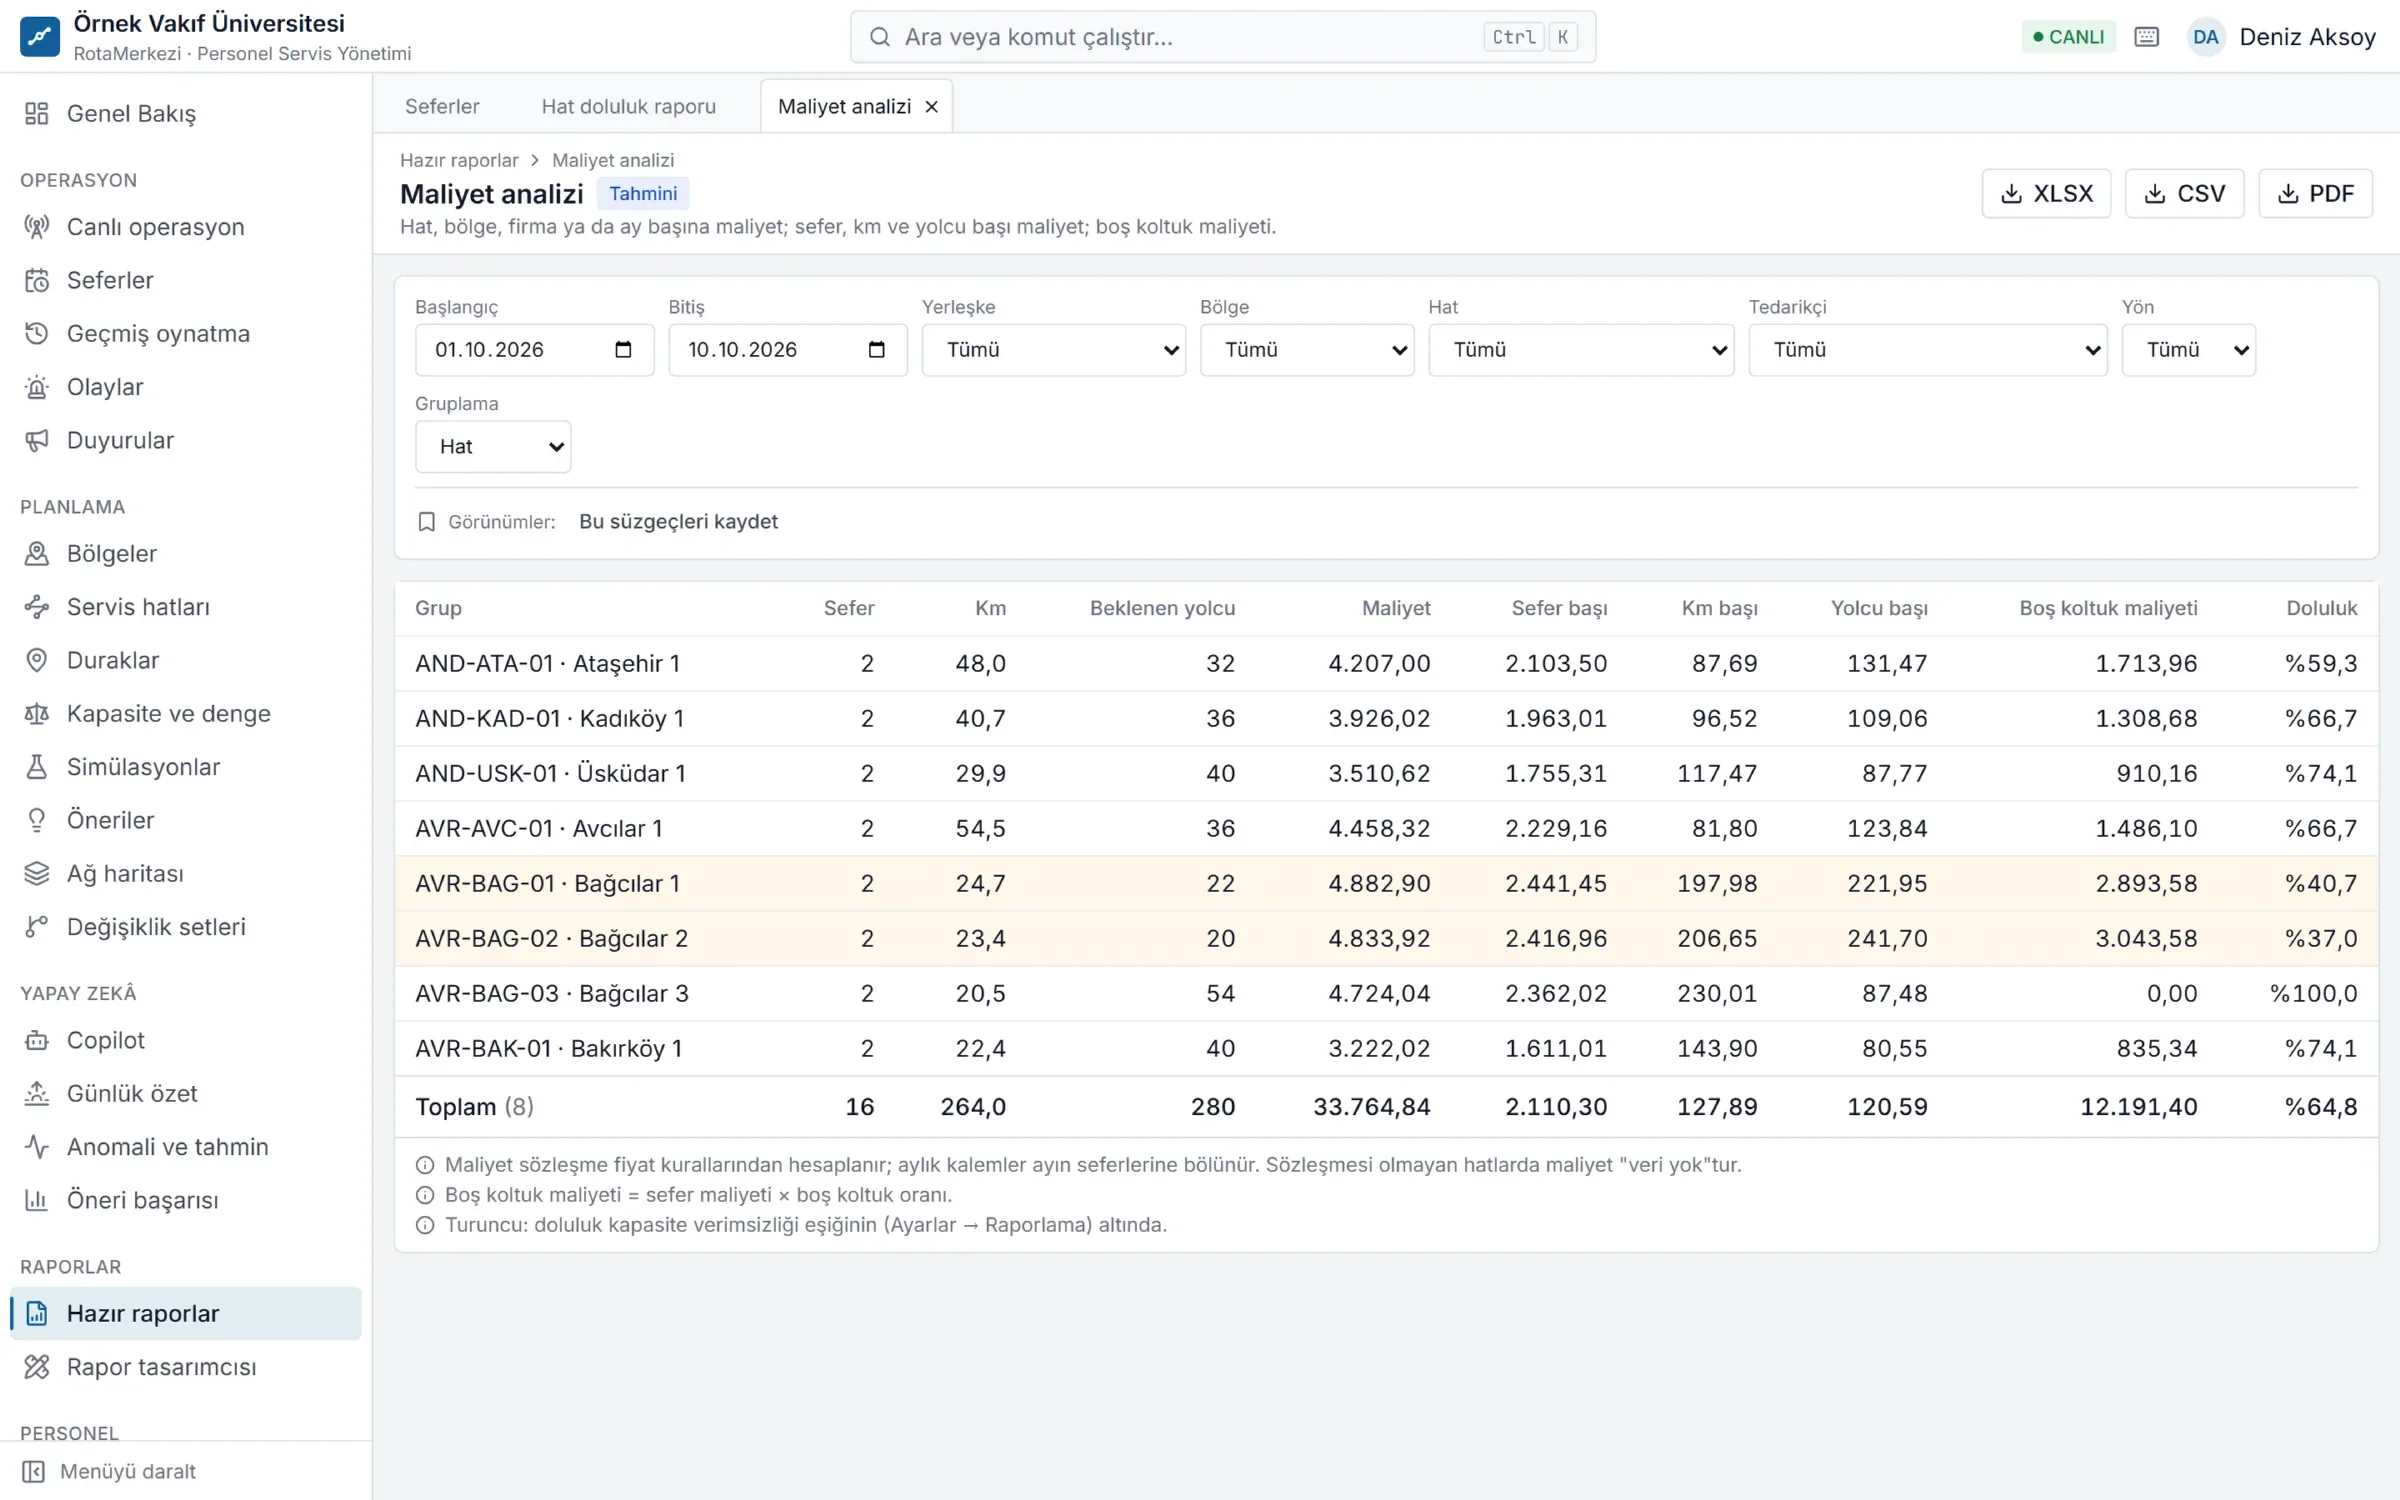Open Hazır raporlar in sidebar

(x=185, y=1314)
